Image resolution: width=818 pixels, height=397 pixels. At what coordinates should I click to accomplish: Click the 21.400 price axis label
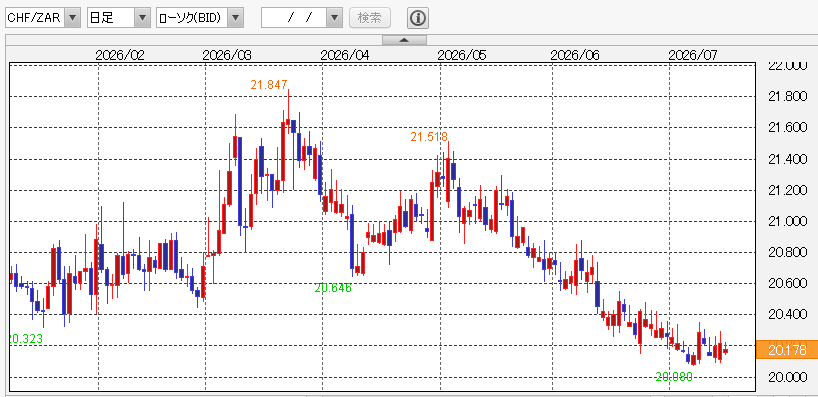pyautogui.click(x=788, y=159)
